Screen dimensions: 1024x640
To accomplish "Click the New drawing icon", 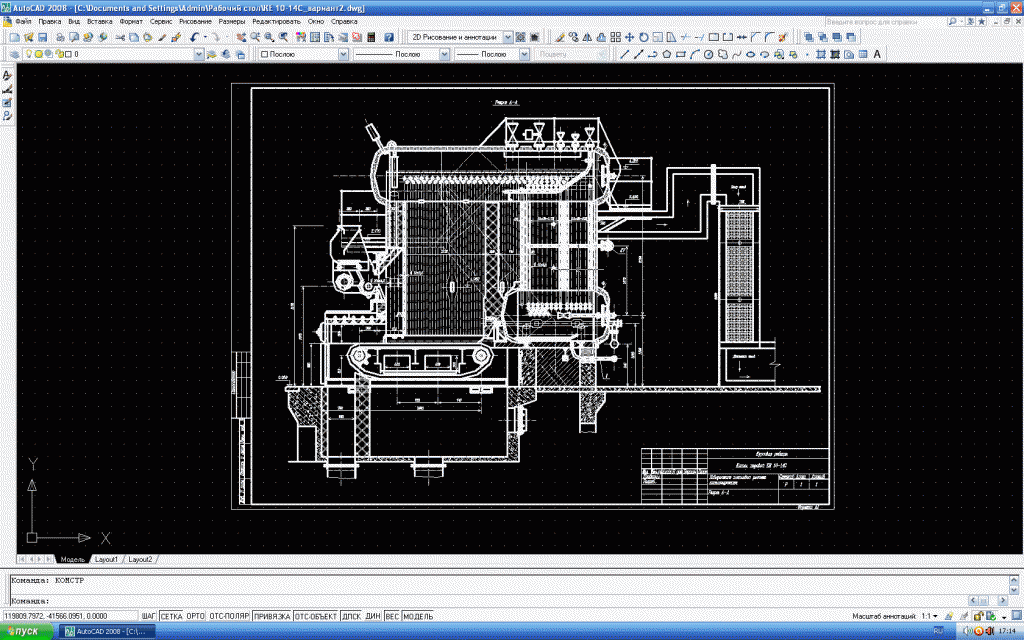I will point(14,37).
